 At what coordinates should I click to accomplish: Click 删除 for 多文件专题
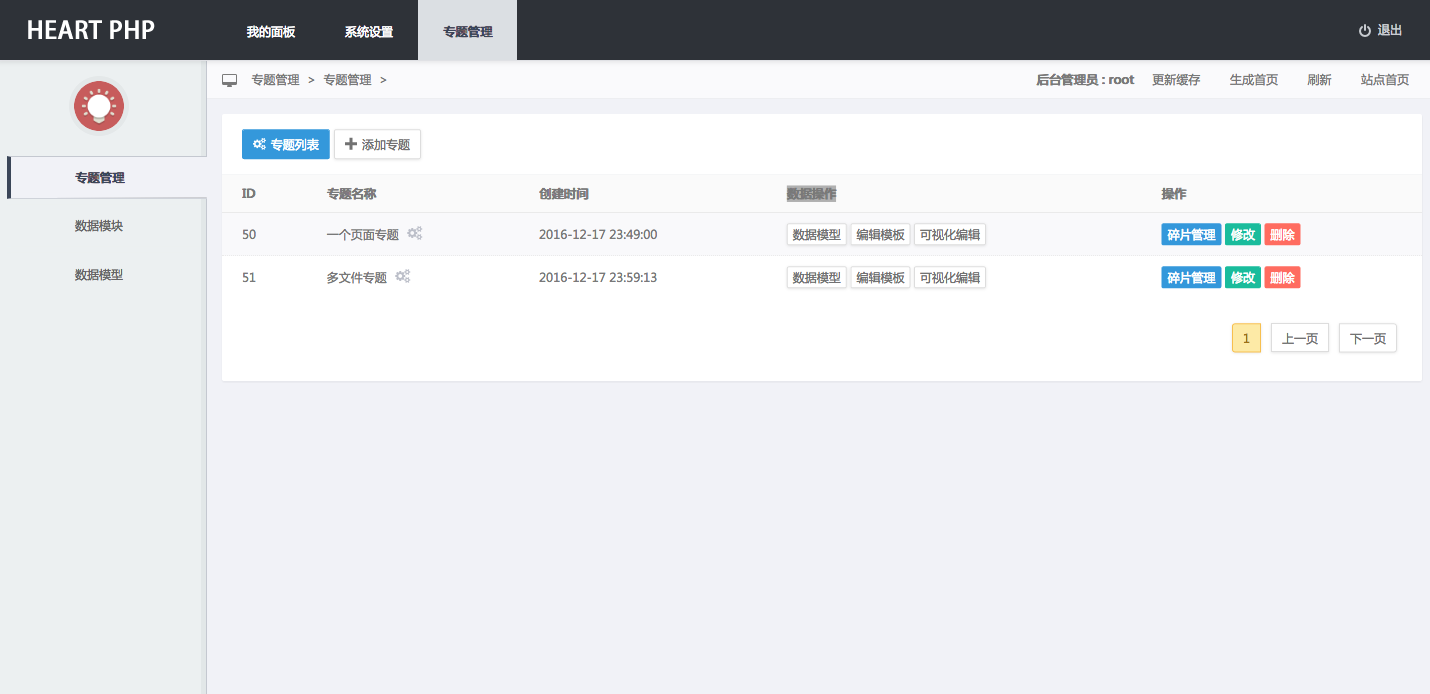[x=1282, y=278]
